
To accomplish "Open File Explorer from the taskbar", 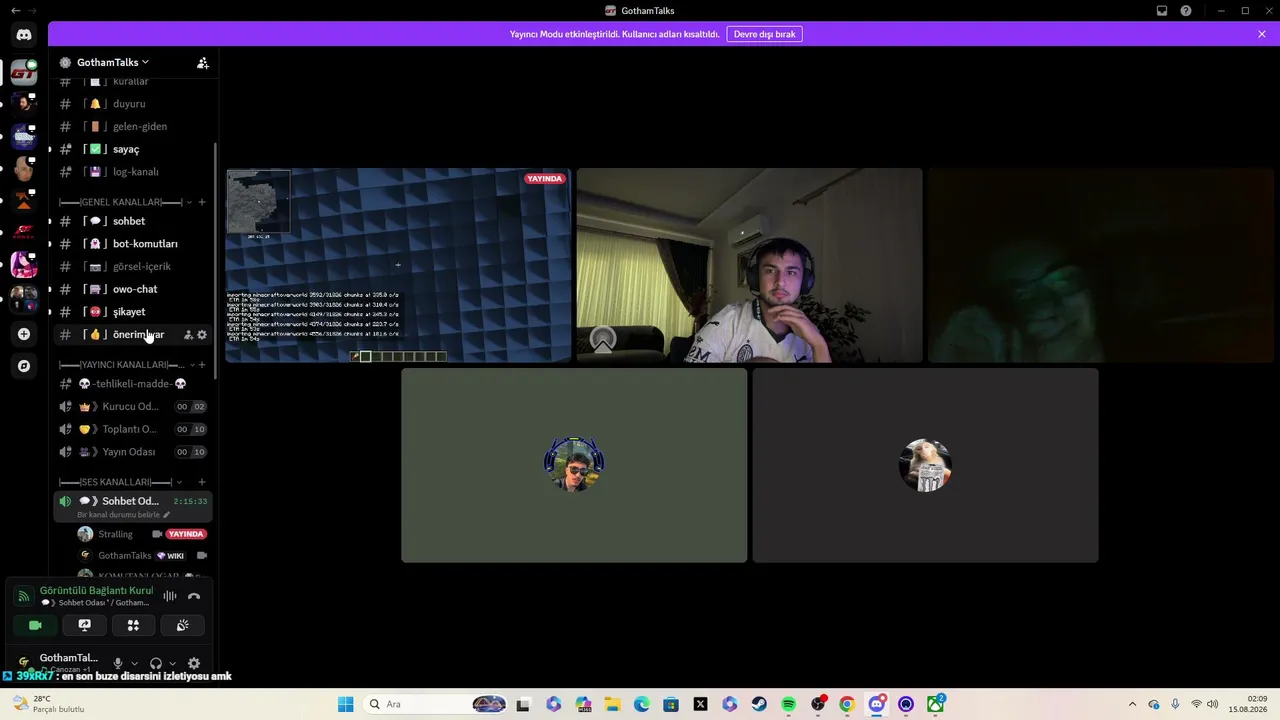I will point(612,704).
